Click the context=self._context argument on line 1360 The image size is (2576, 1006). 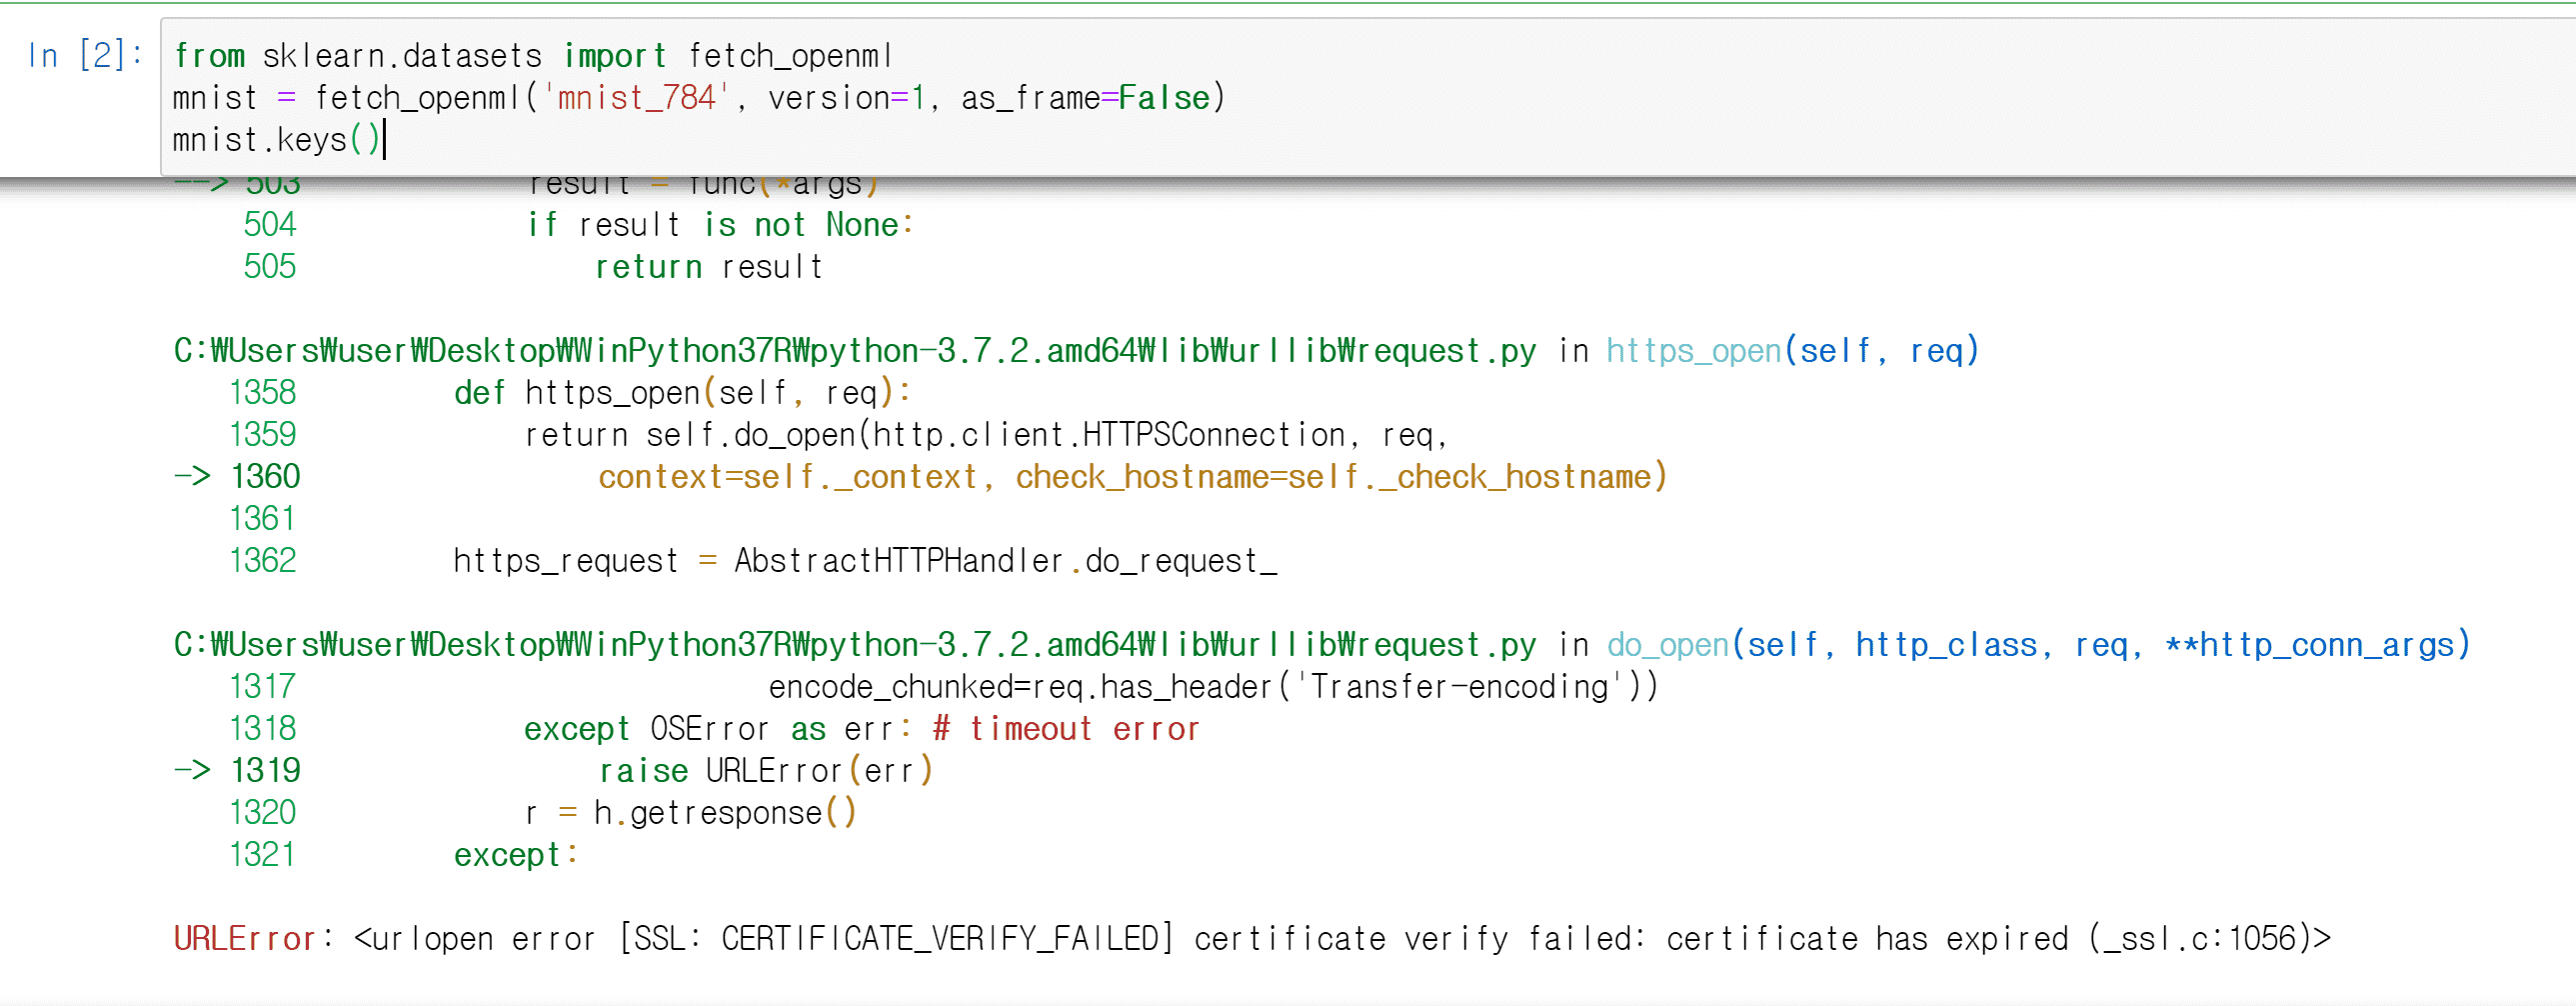pos(788,477)
